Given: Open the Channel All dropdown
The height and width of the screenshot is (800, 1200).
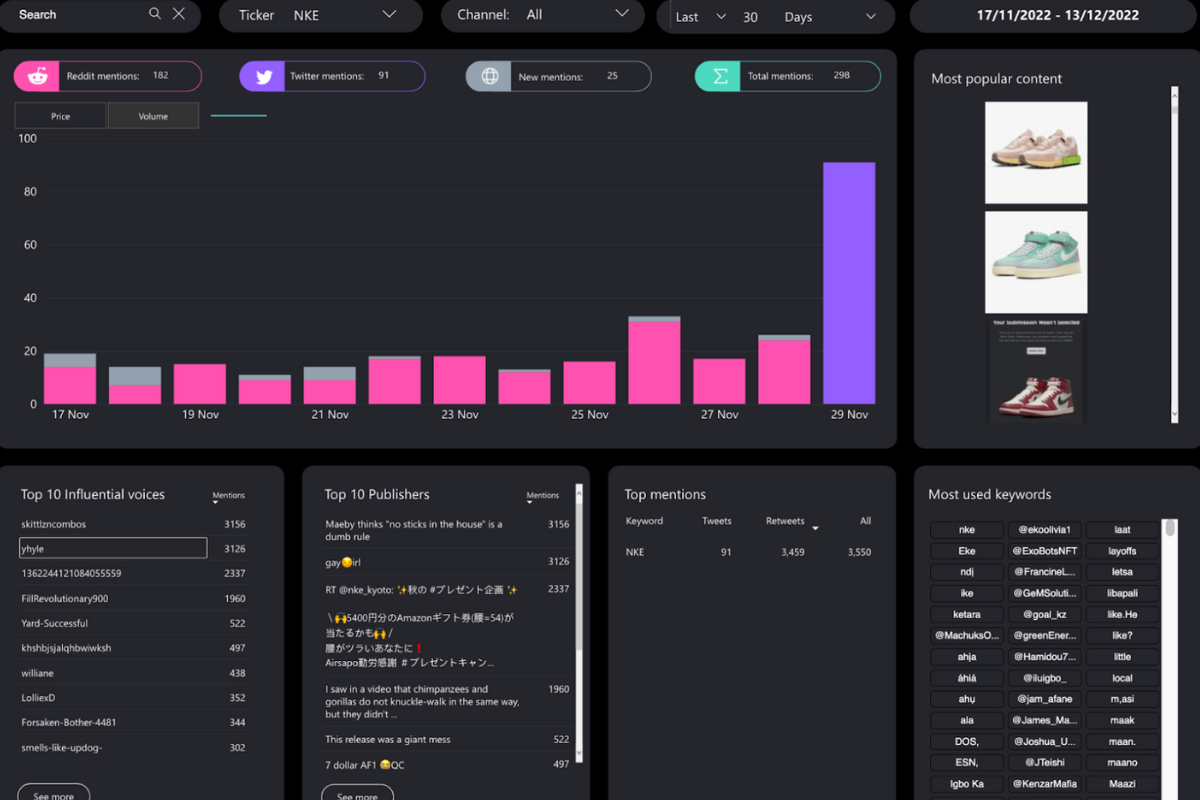Looking at the screenshot, I should click(544, 15).
